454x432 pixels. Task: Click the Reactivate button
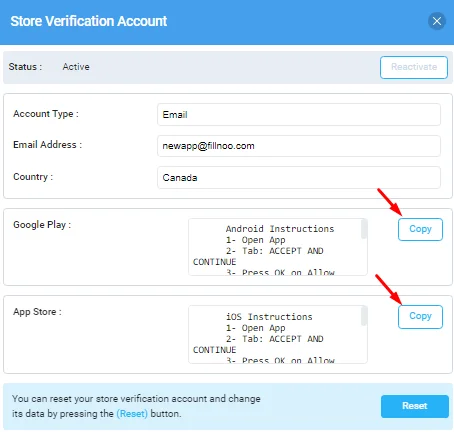(414, 67)
